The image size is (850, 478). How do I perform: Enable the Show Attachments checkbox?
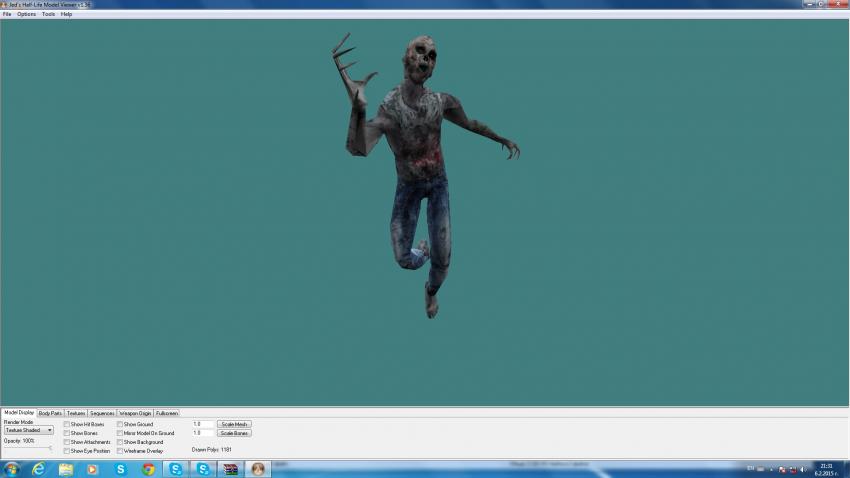pyautogui.click(x=67, y=442)
